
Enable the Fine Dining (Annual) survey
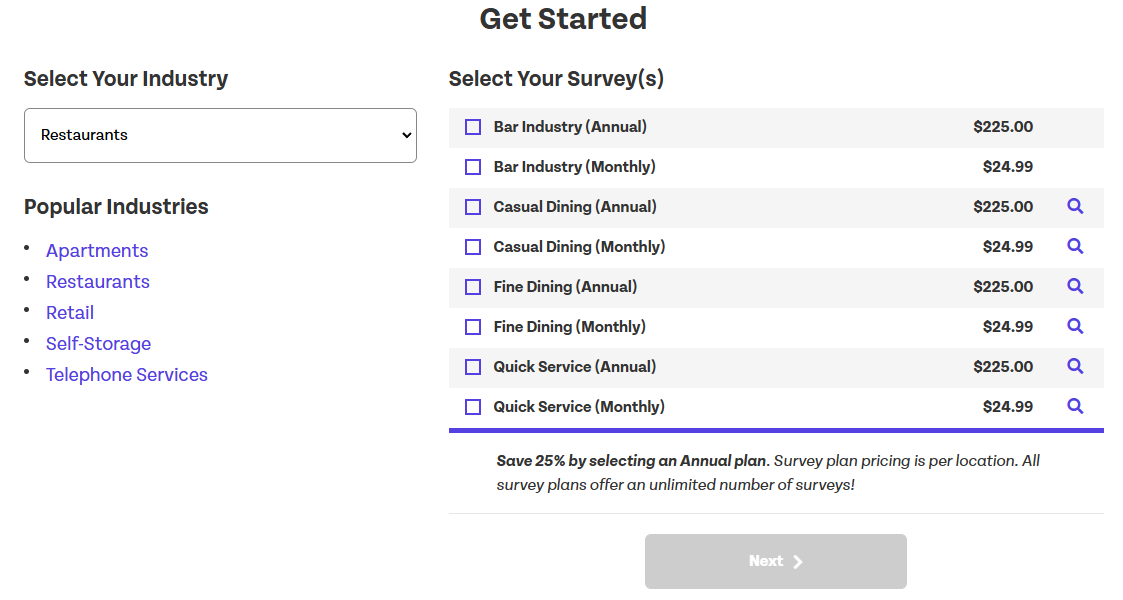point(472,286)
